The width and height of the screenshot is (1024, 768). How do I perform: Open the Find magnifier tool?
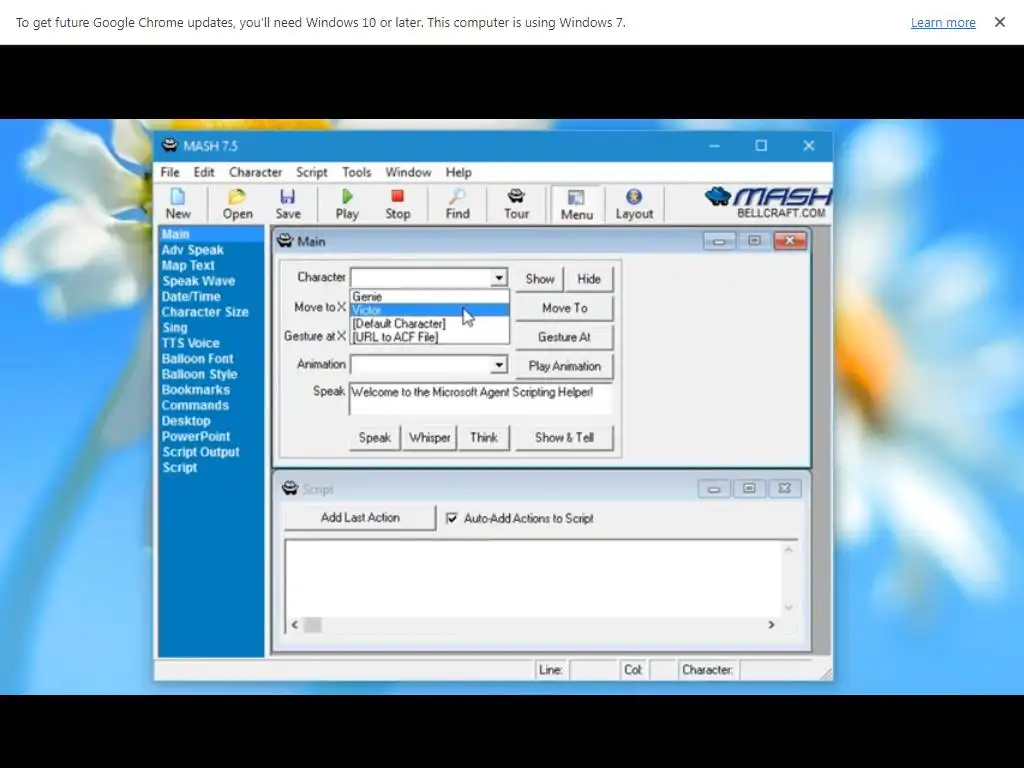click(x=457, y=204)
